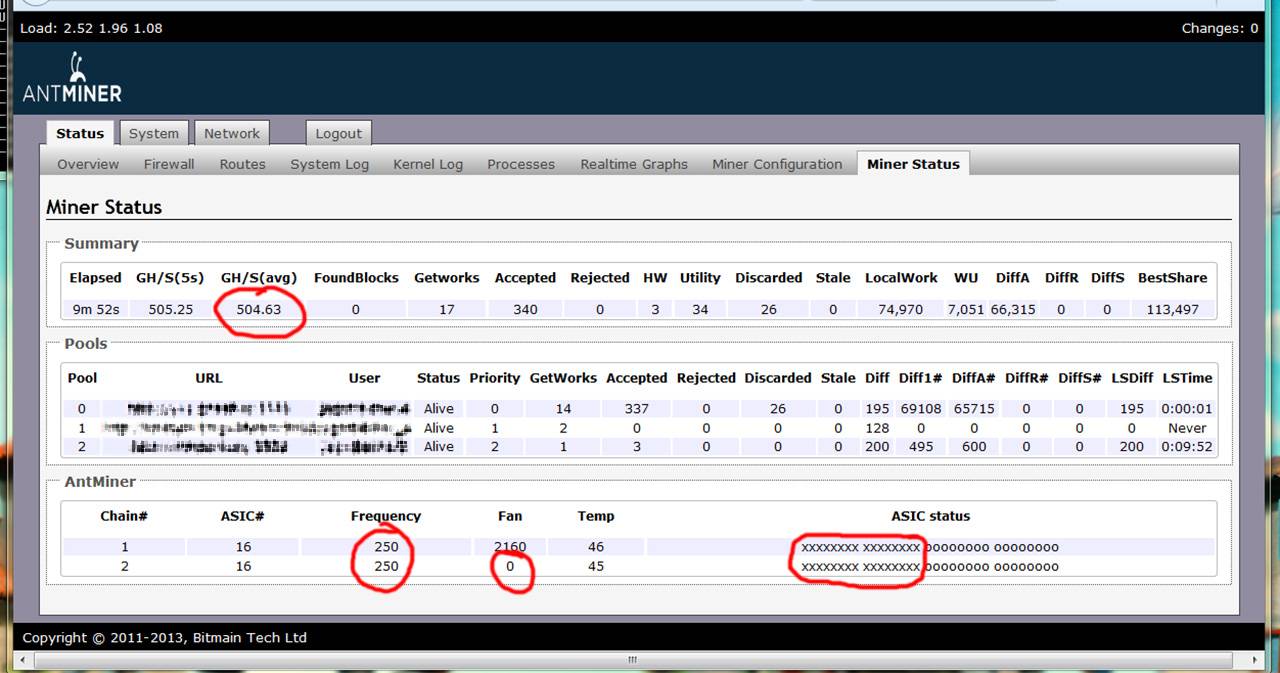
Task: Switch to the Overview sub-tab
Action: pos(88,164)
